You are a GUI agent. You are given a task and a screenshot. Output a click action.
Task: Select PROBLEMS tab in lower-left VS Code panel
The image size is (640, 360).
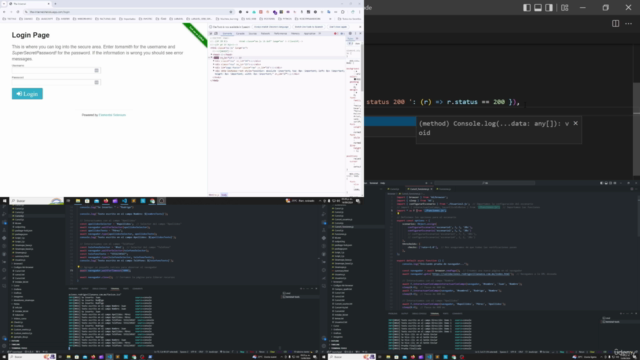click(x=73, y=289)
